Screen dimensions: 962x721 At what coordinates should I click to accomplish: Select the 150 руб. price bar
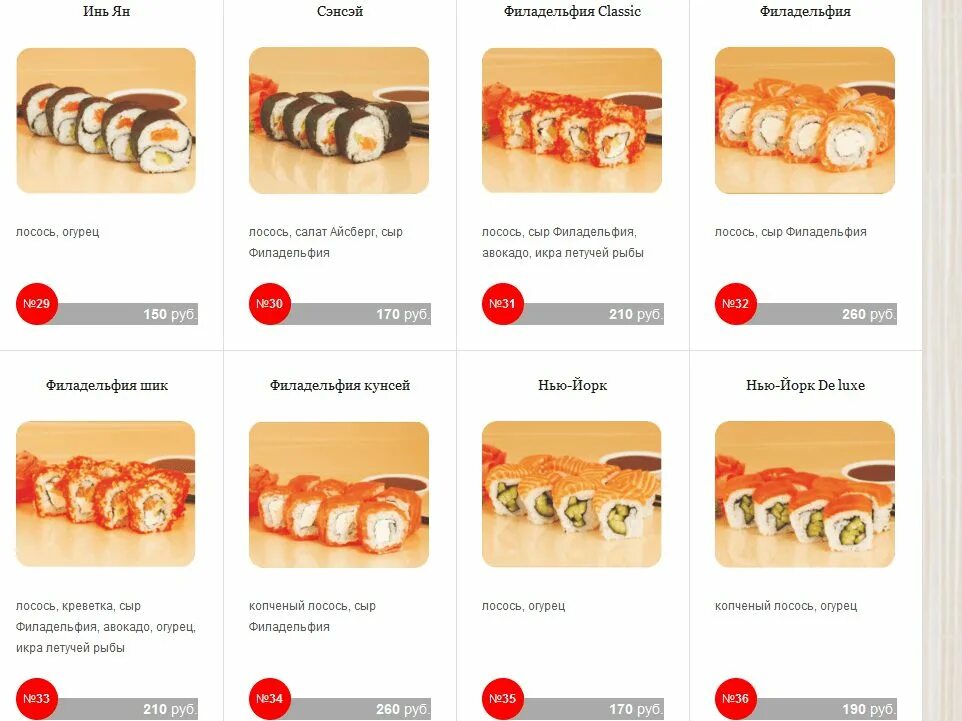coord(126,314)
